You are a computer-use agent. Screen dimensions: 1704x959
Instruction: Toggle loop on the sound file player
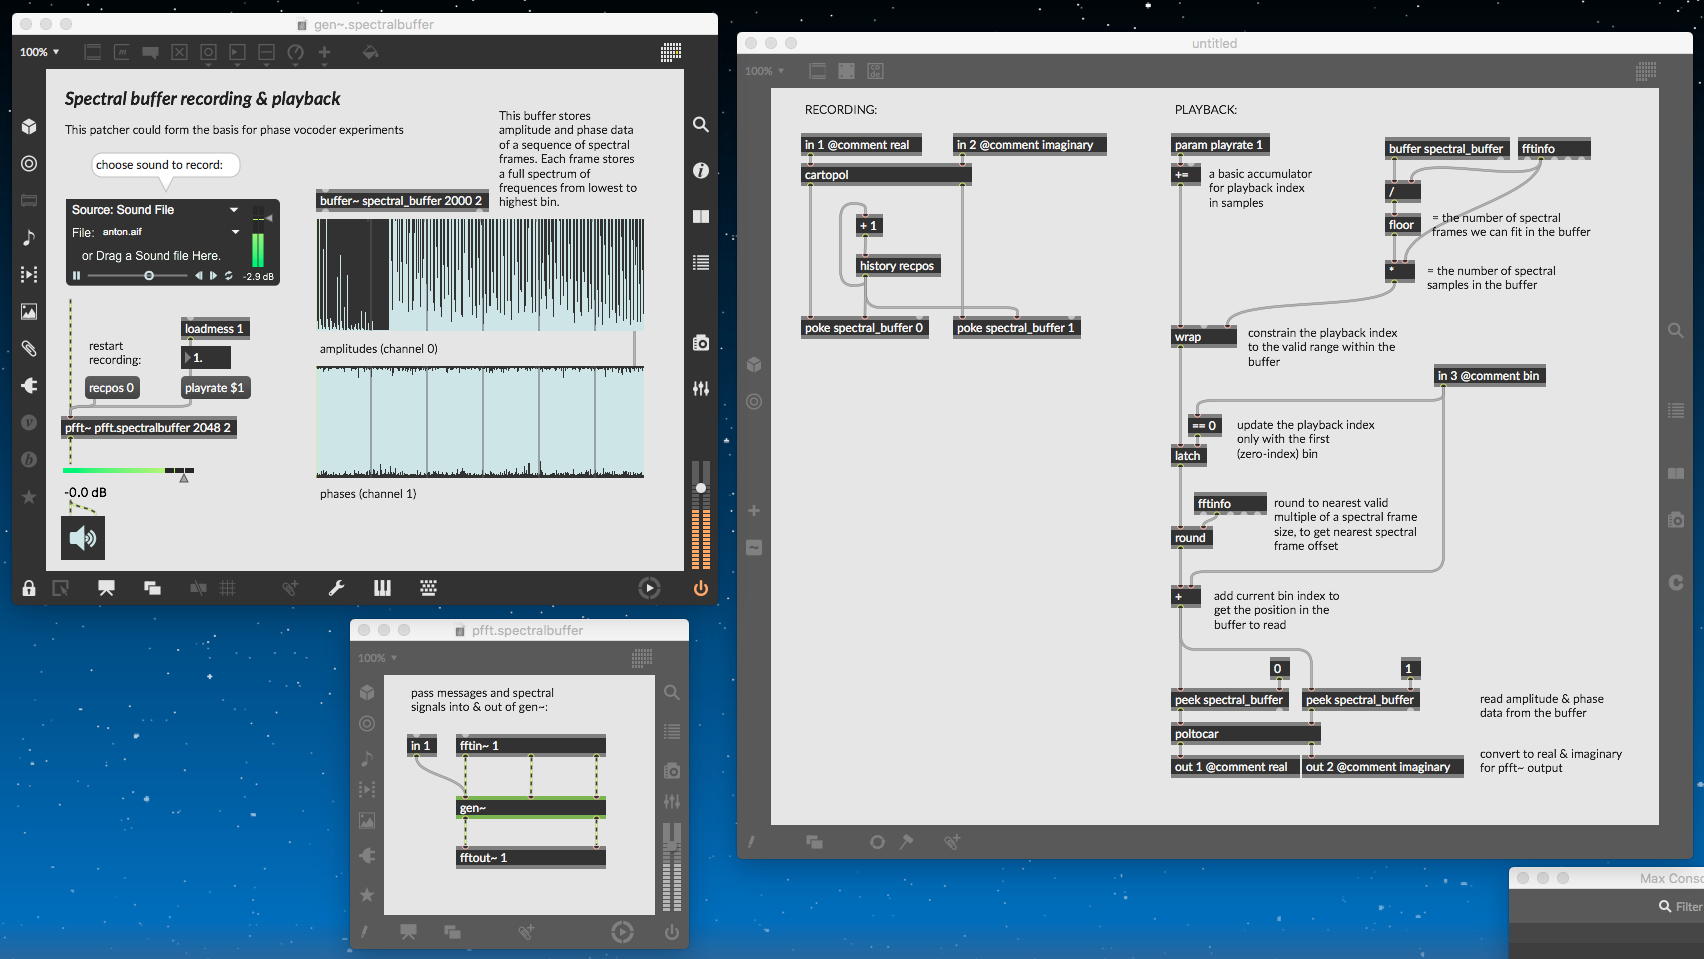tap(229, 276)
